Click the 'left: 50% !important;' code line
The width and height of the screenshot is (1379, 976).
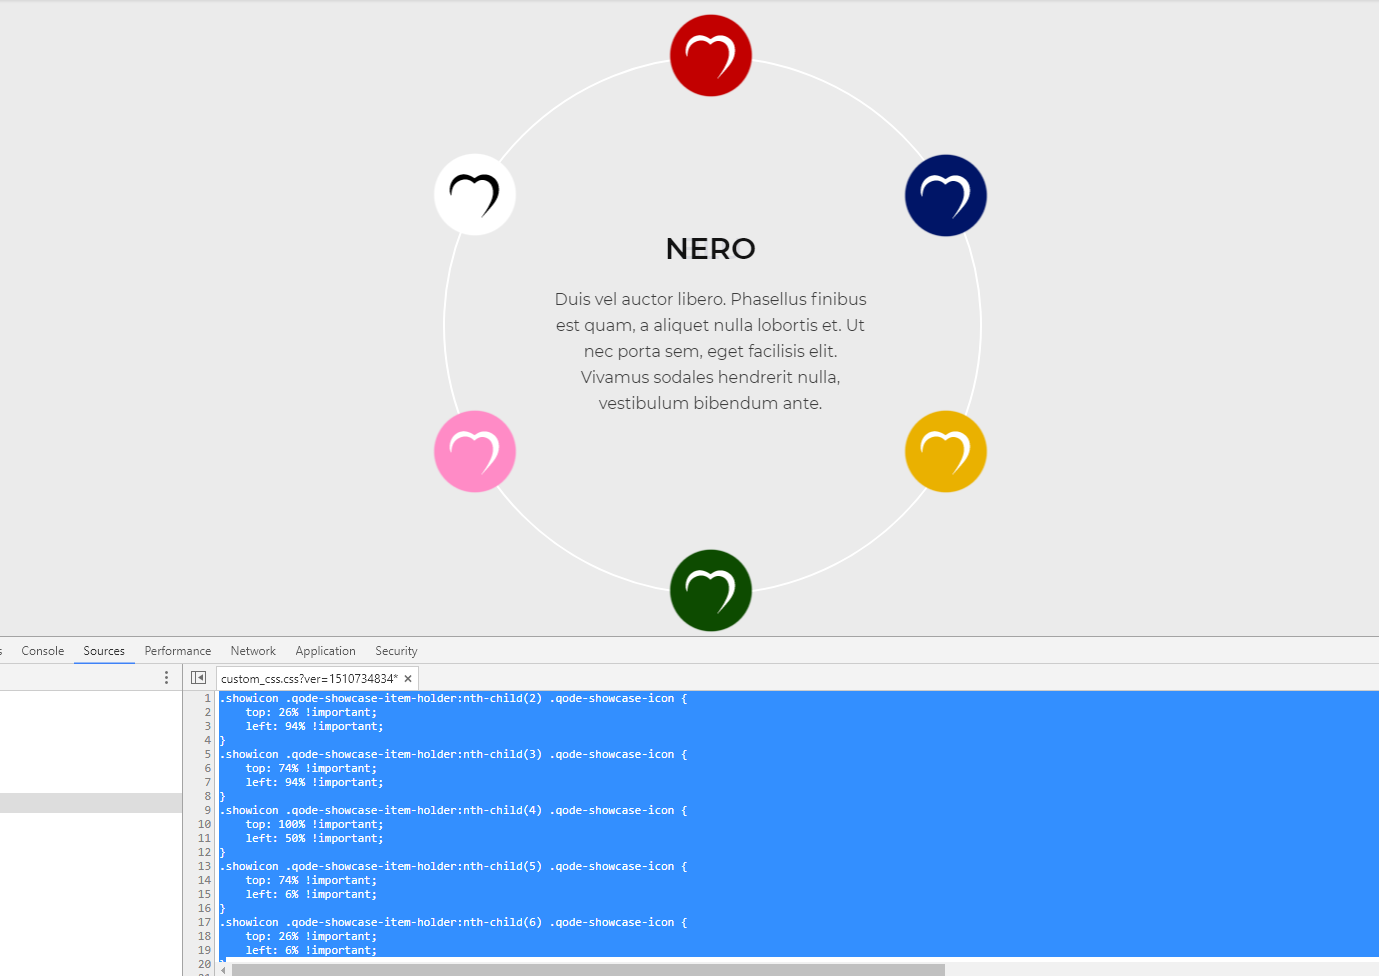314,838
